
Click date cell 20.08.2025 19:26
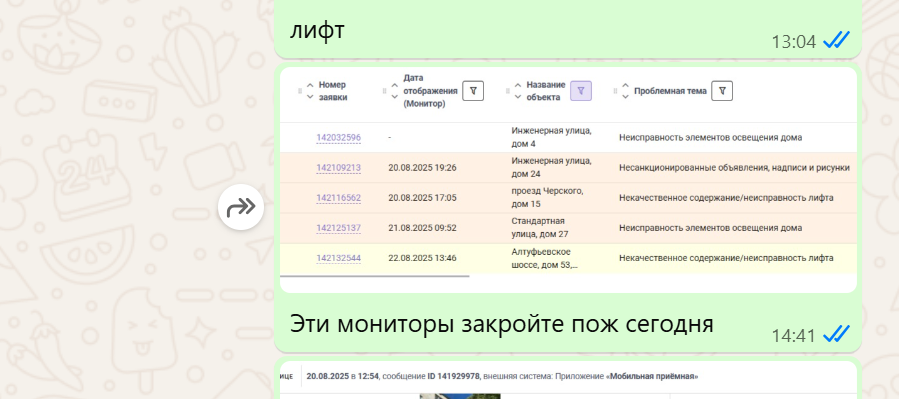point(422,168)
